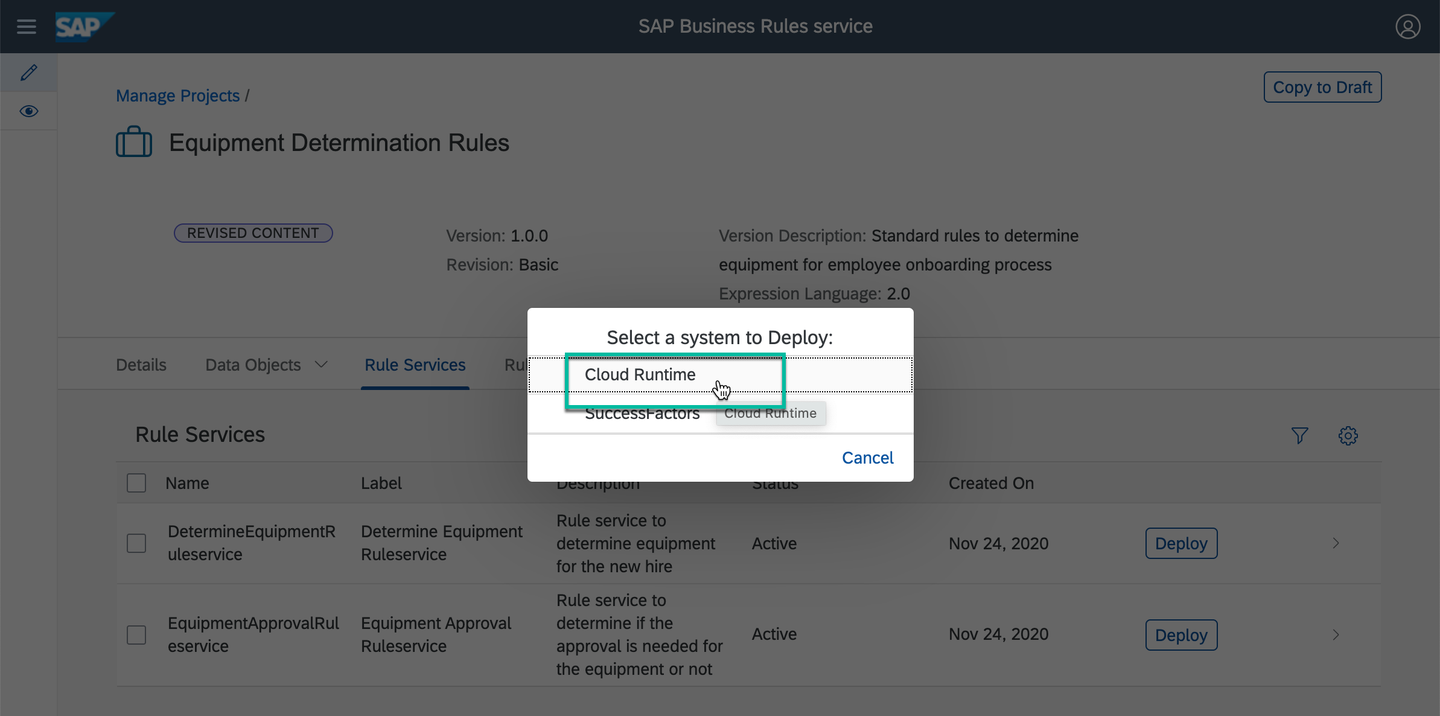The height and width of the screenshot is (716, 1440).
Task: Click Active status of DetermineEquipmentRuleservice
Action: pyautogui.click(x=774, y=543)
